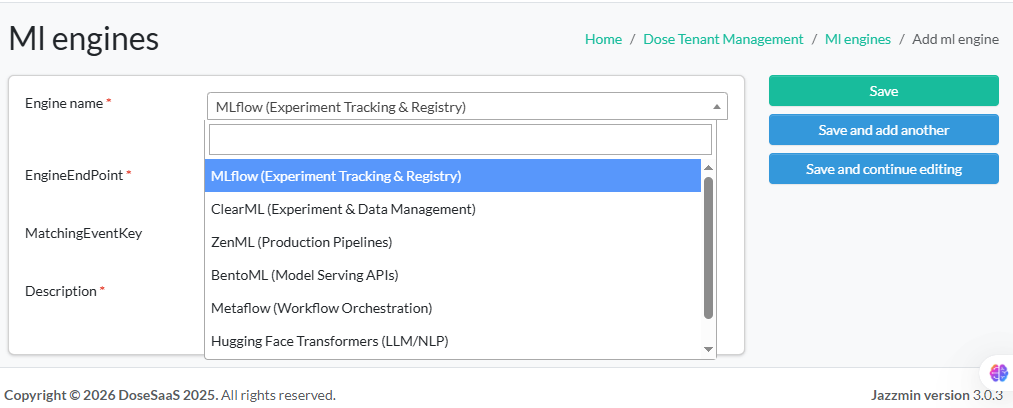Collapse the Engine name dropdown arrow
Viewport: 1013px width, 408px height.
click(716, 107)
